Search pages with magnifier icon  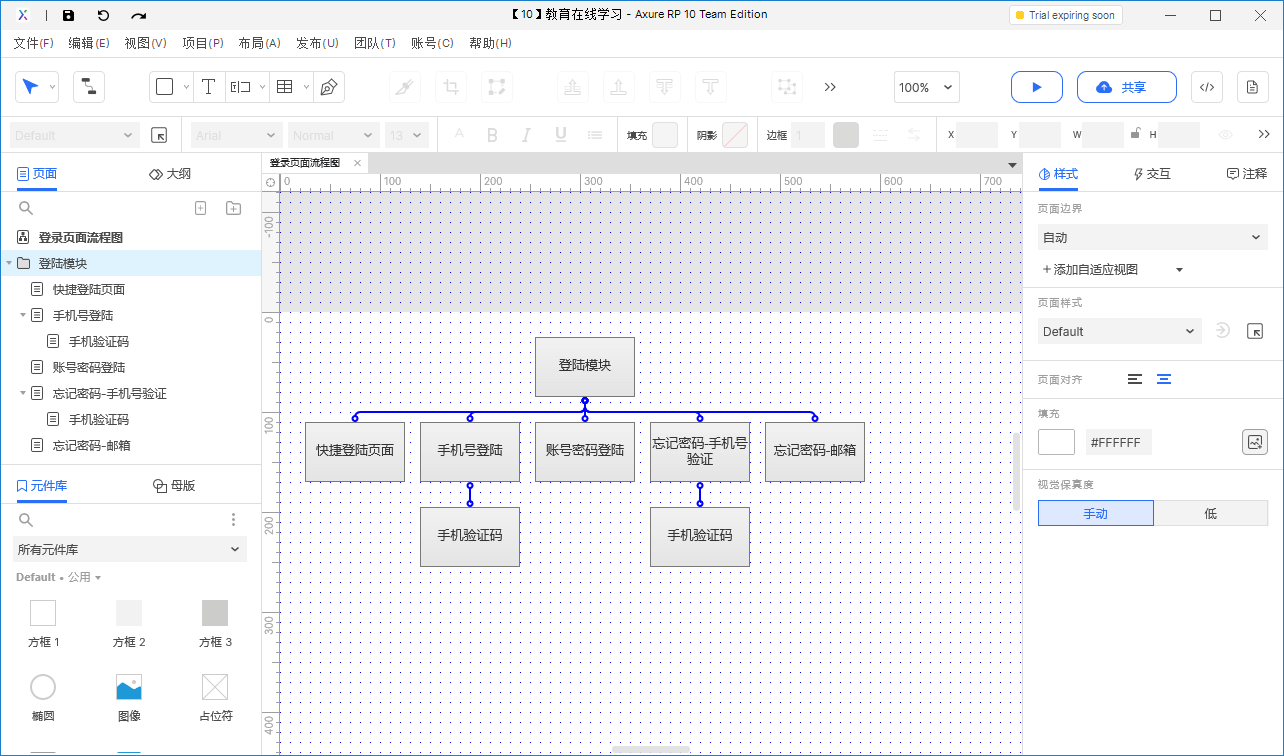pos(26,208)
